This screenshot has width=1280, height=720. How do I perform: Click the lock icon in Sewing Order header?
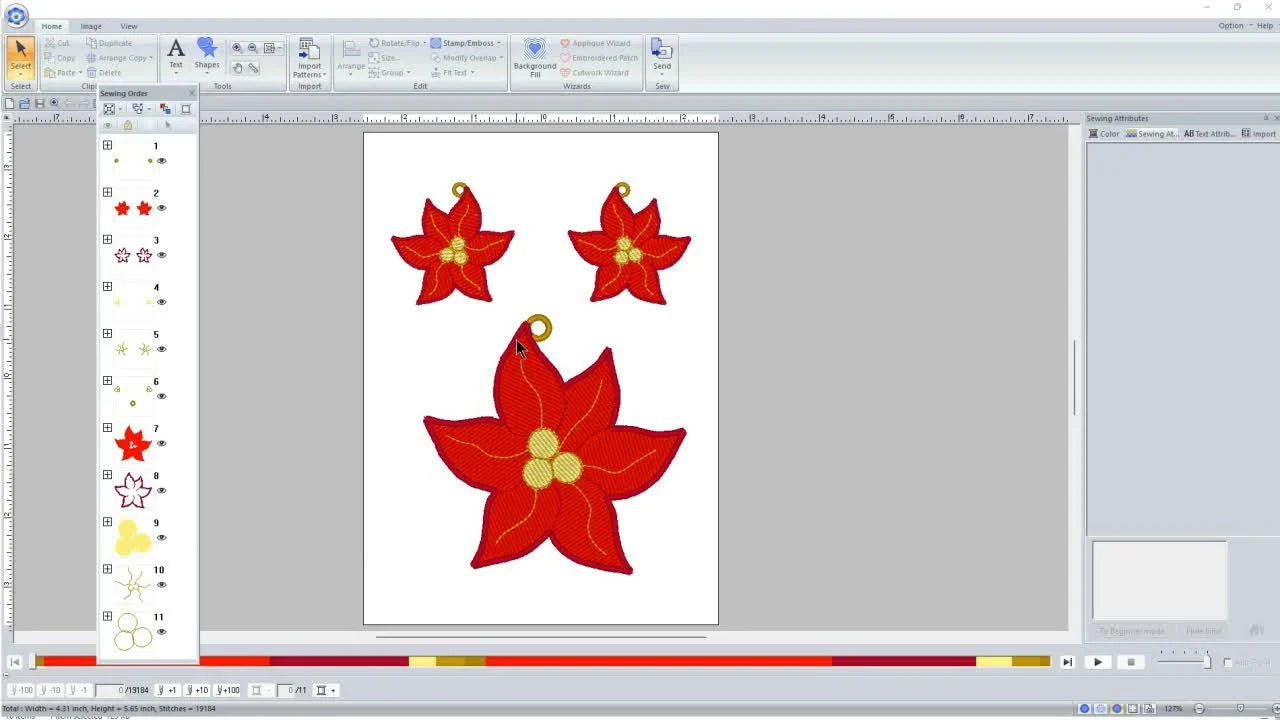(127, 125)
